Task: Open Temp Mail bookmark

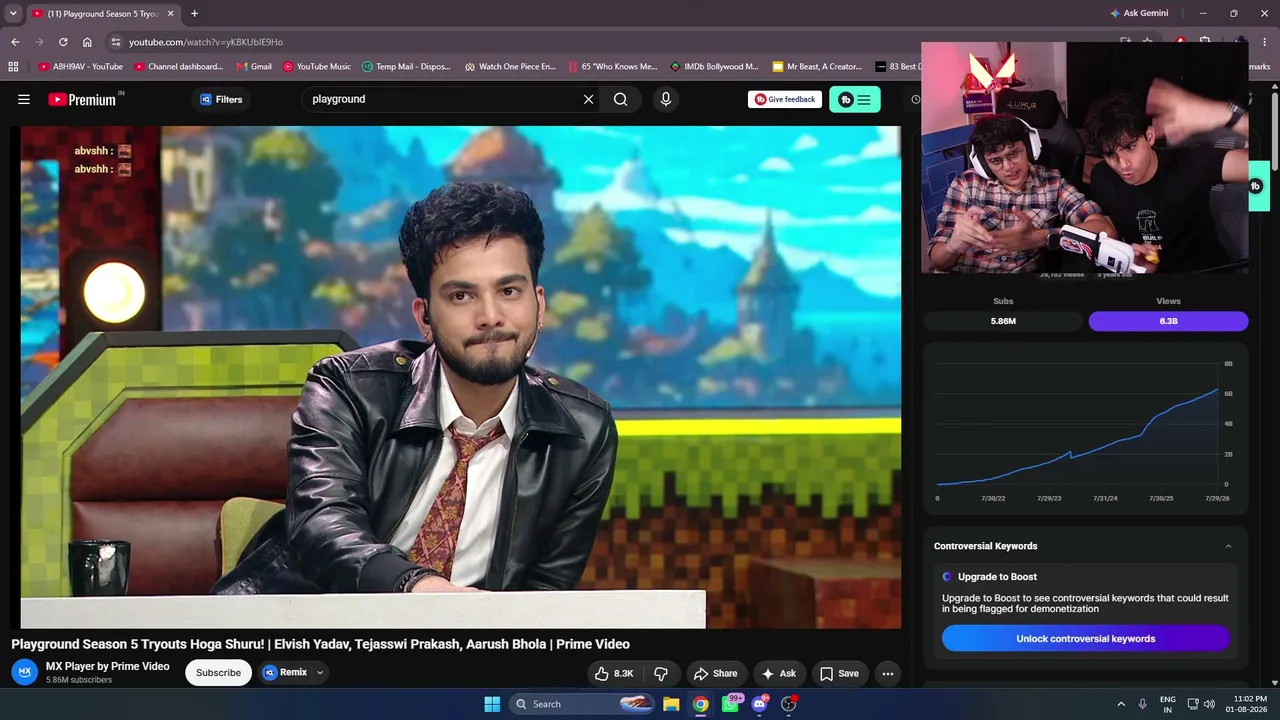Action: (x=406, y=67)
